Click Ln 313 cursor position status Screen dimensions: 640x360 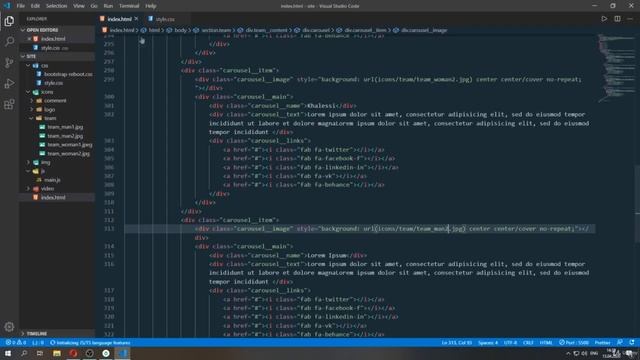tap(457, 342)
